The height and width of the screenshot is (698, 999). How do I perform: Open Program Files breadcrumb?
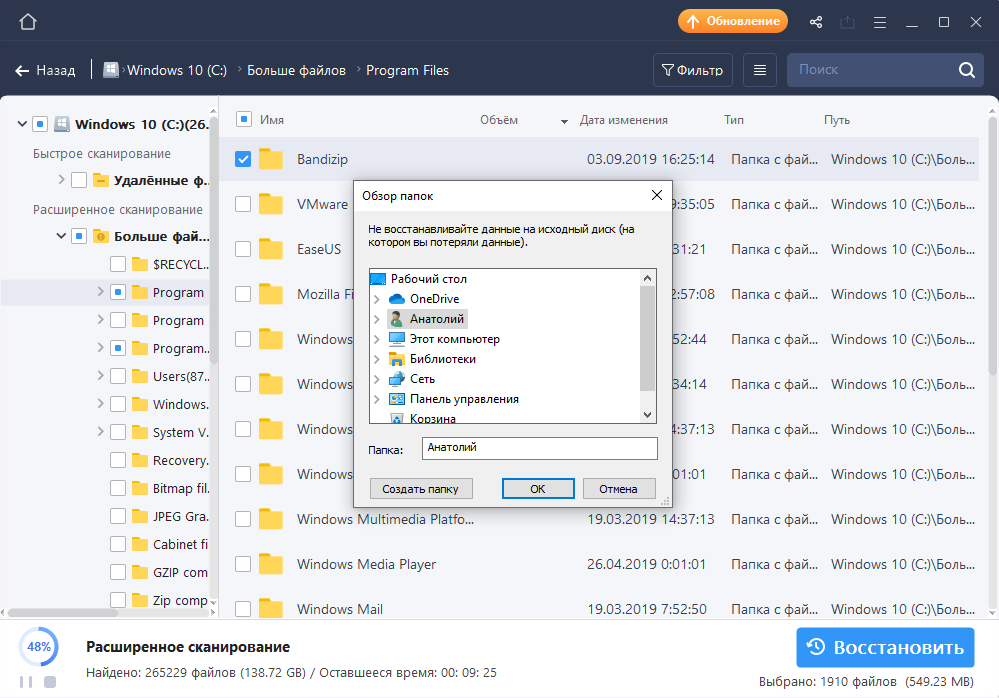point(407,70)
